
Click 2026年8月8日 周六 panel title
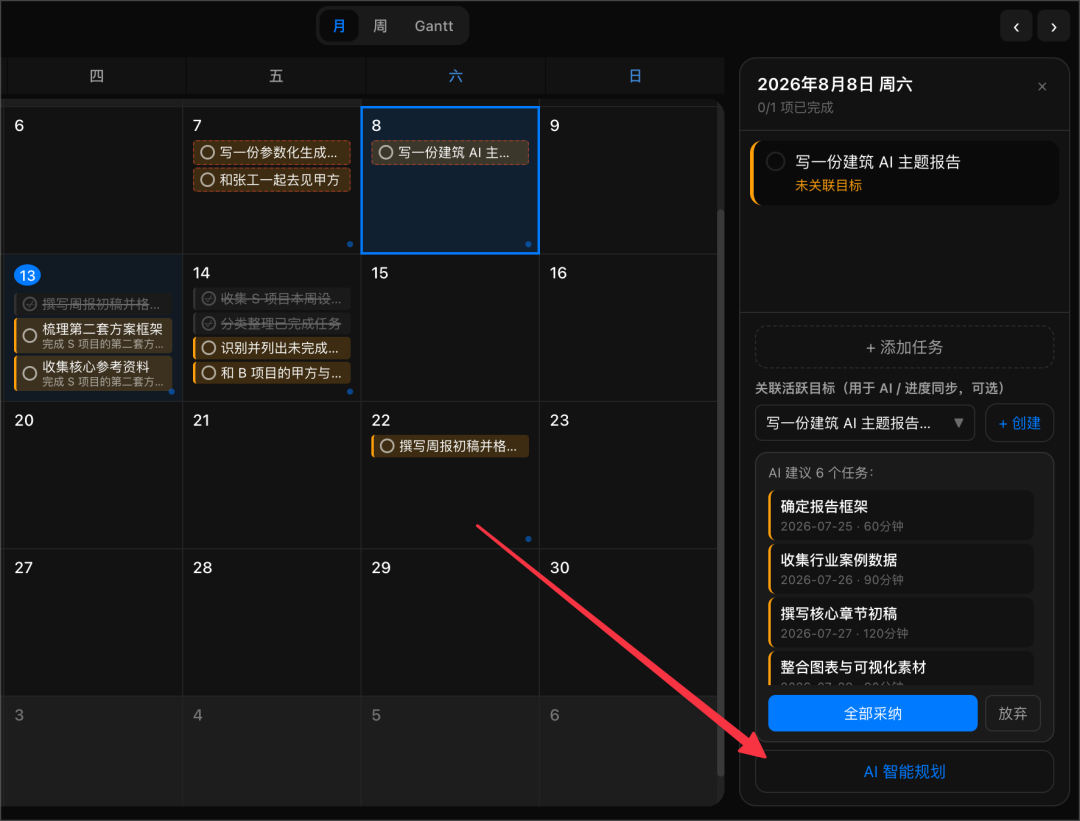[835, 84]
